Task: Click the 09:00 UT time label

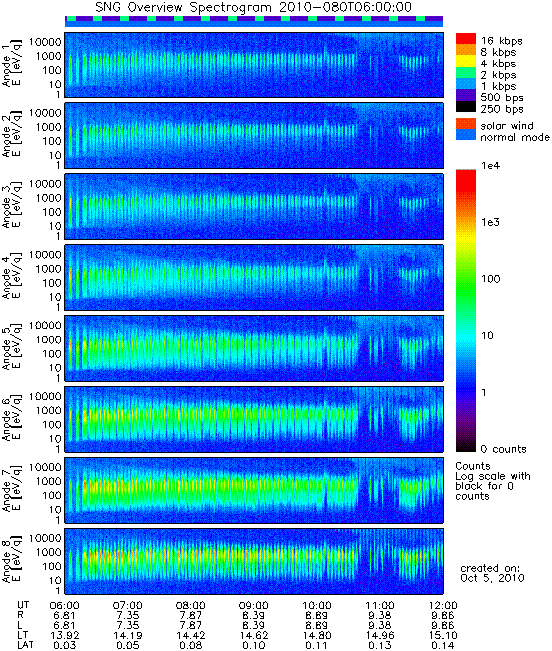Action: coord(254,605)
